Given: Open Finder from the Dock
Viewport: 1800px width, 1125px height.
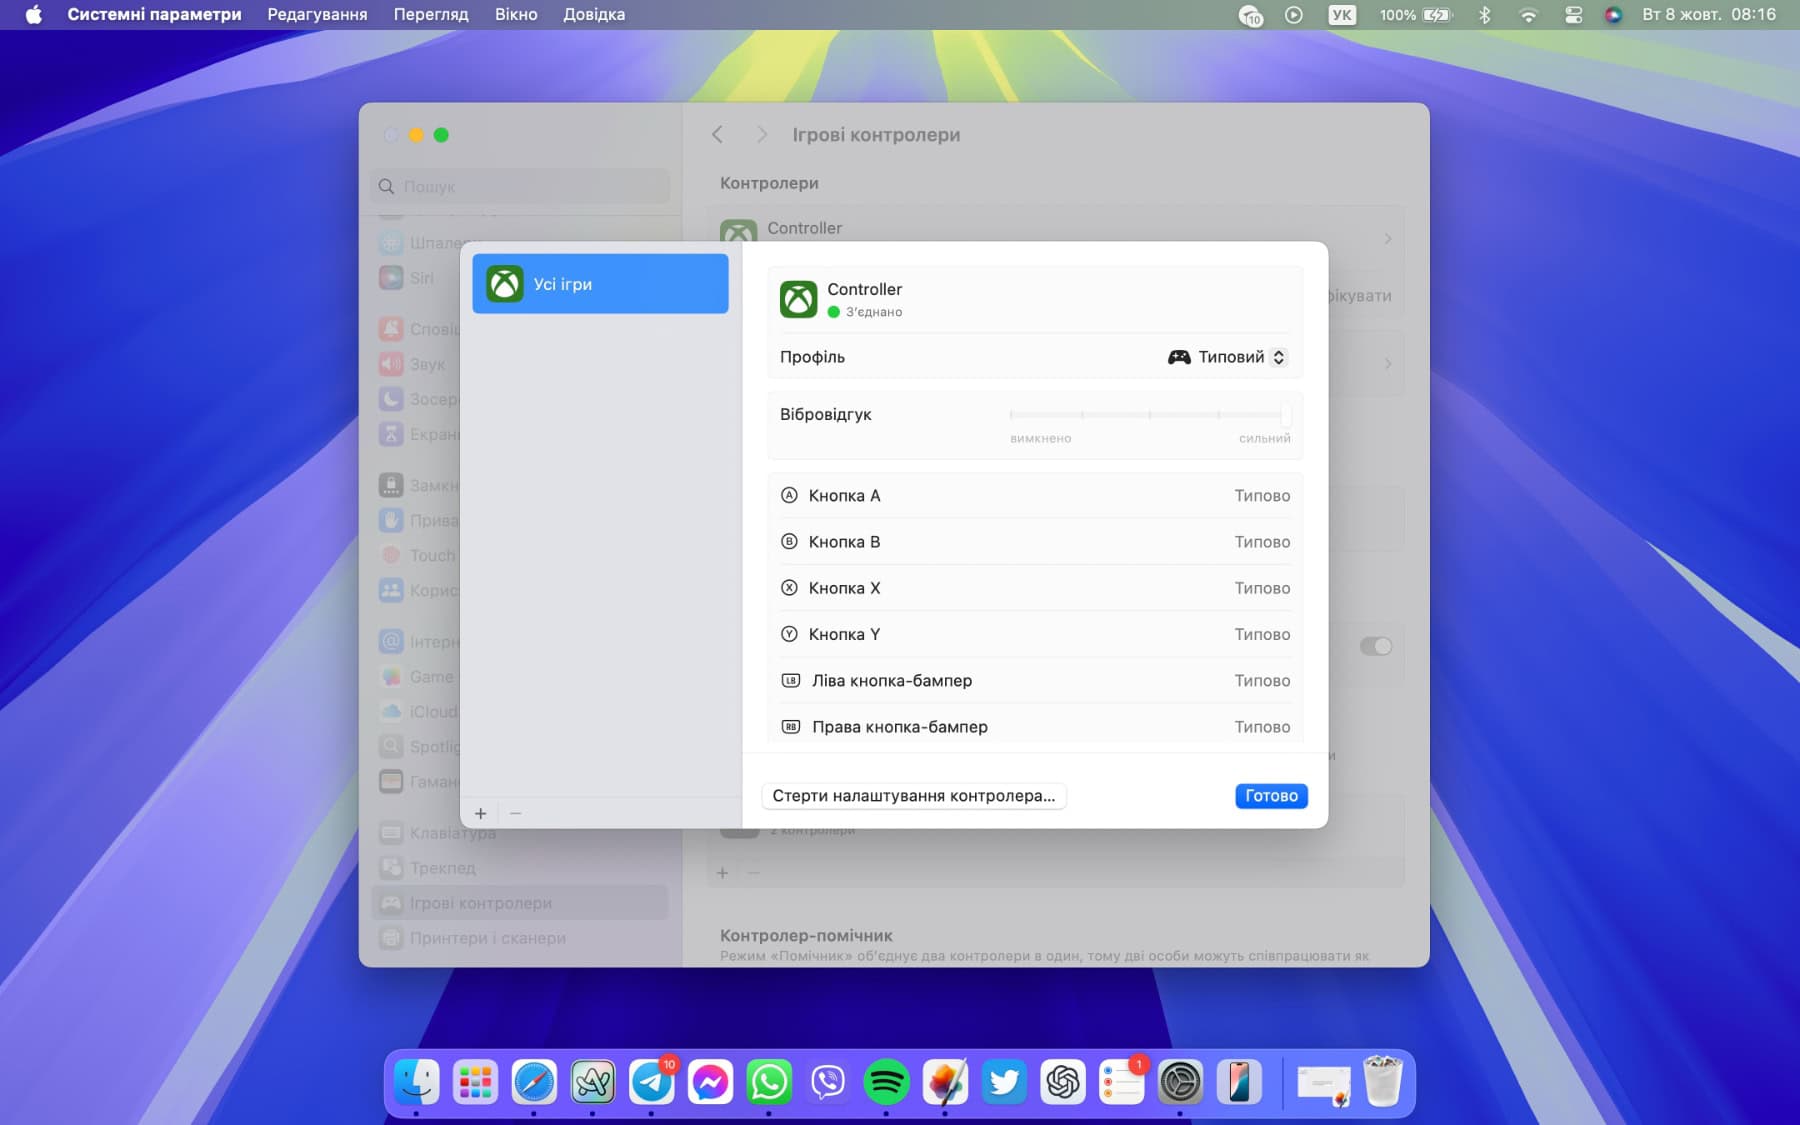Looking at the screenshot, I should [x=416, y=1082].
